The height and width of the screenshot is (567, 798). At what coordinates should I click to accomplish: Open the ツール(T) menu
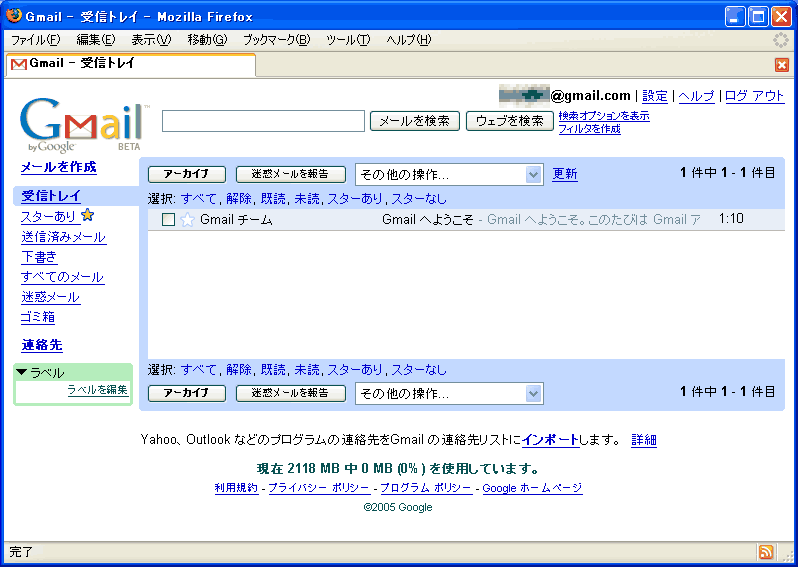click(348, 40)
